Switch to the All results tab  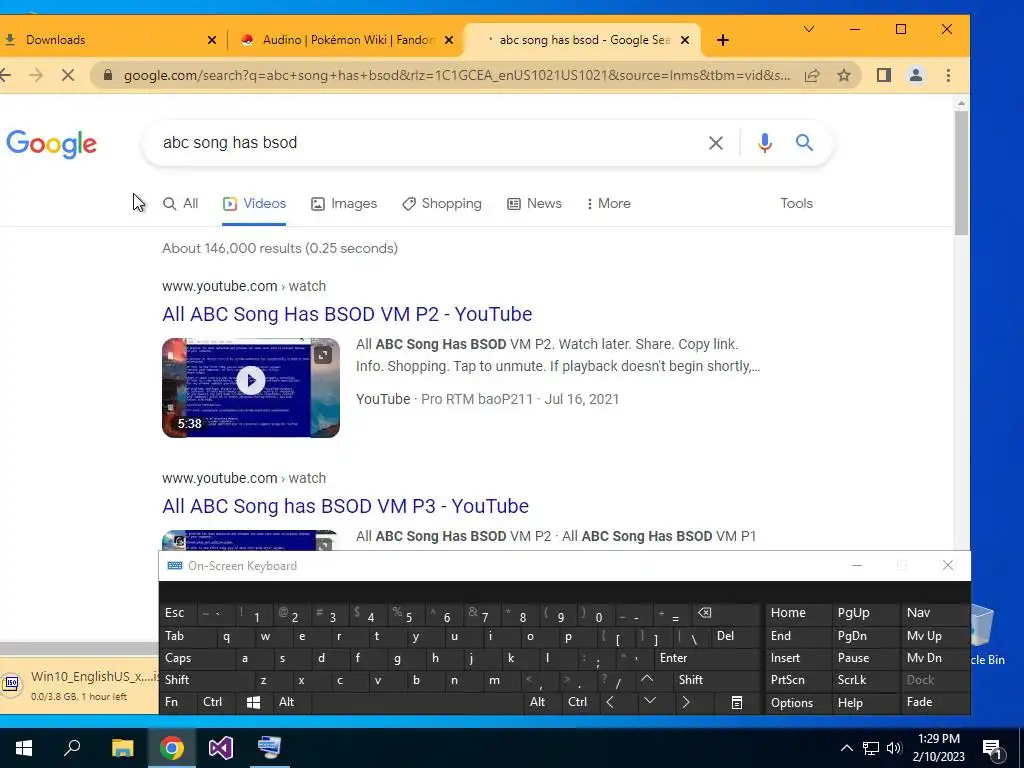[x=180, y=204]
